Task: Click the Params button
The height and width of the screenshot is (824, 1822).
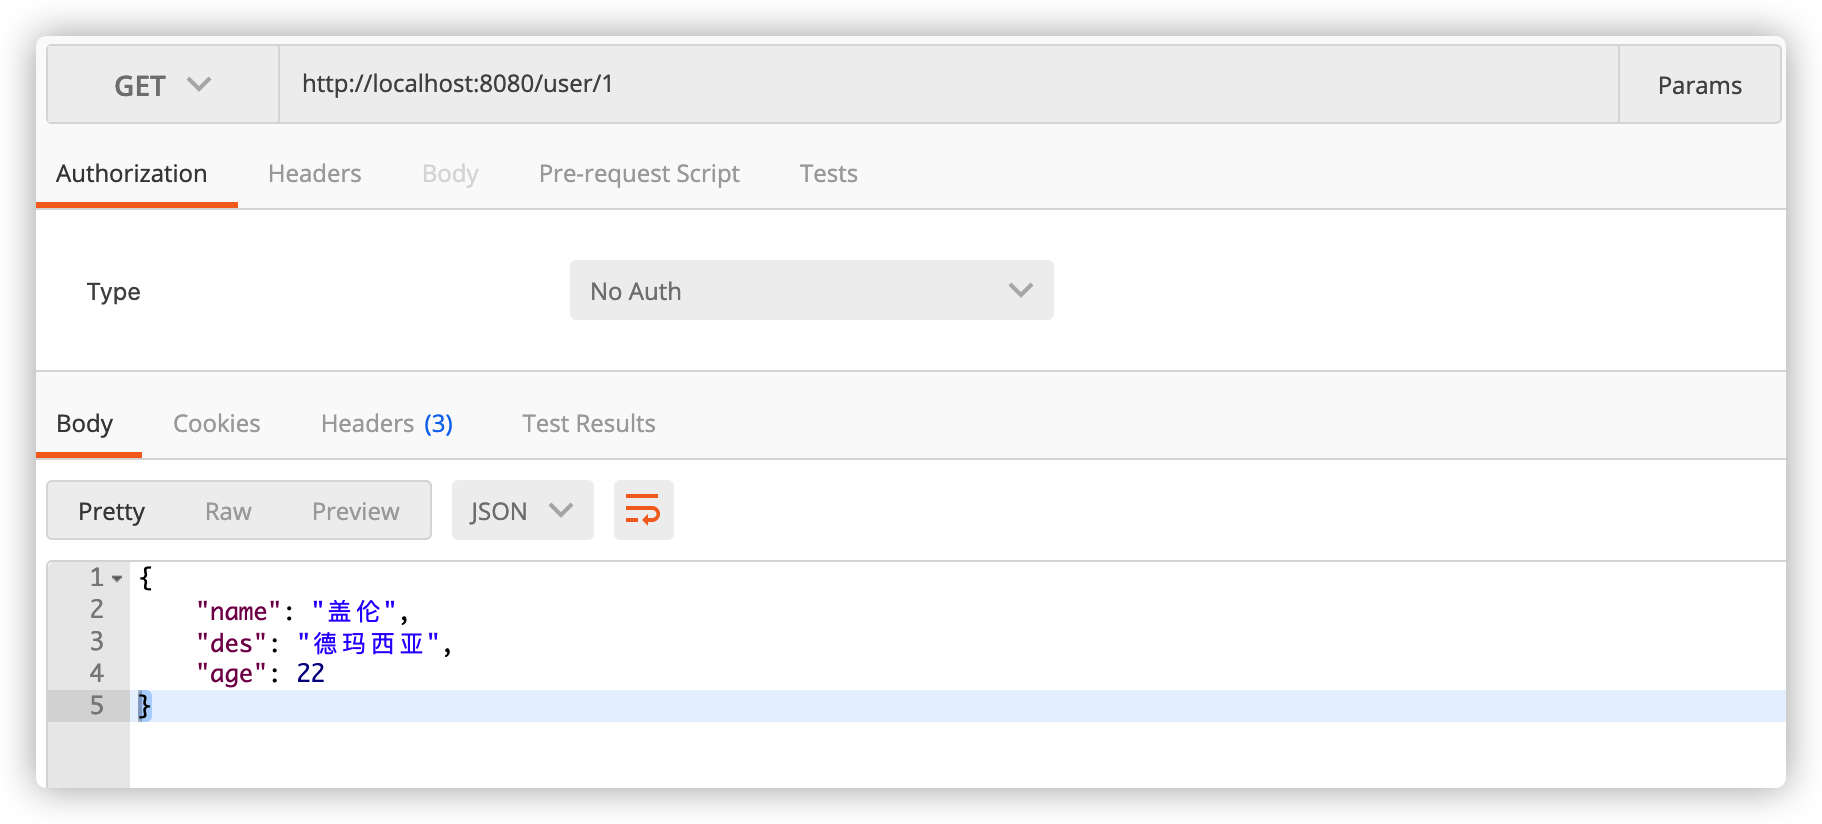Action: click(1699, 85)
